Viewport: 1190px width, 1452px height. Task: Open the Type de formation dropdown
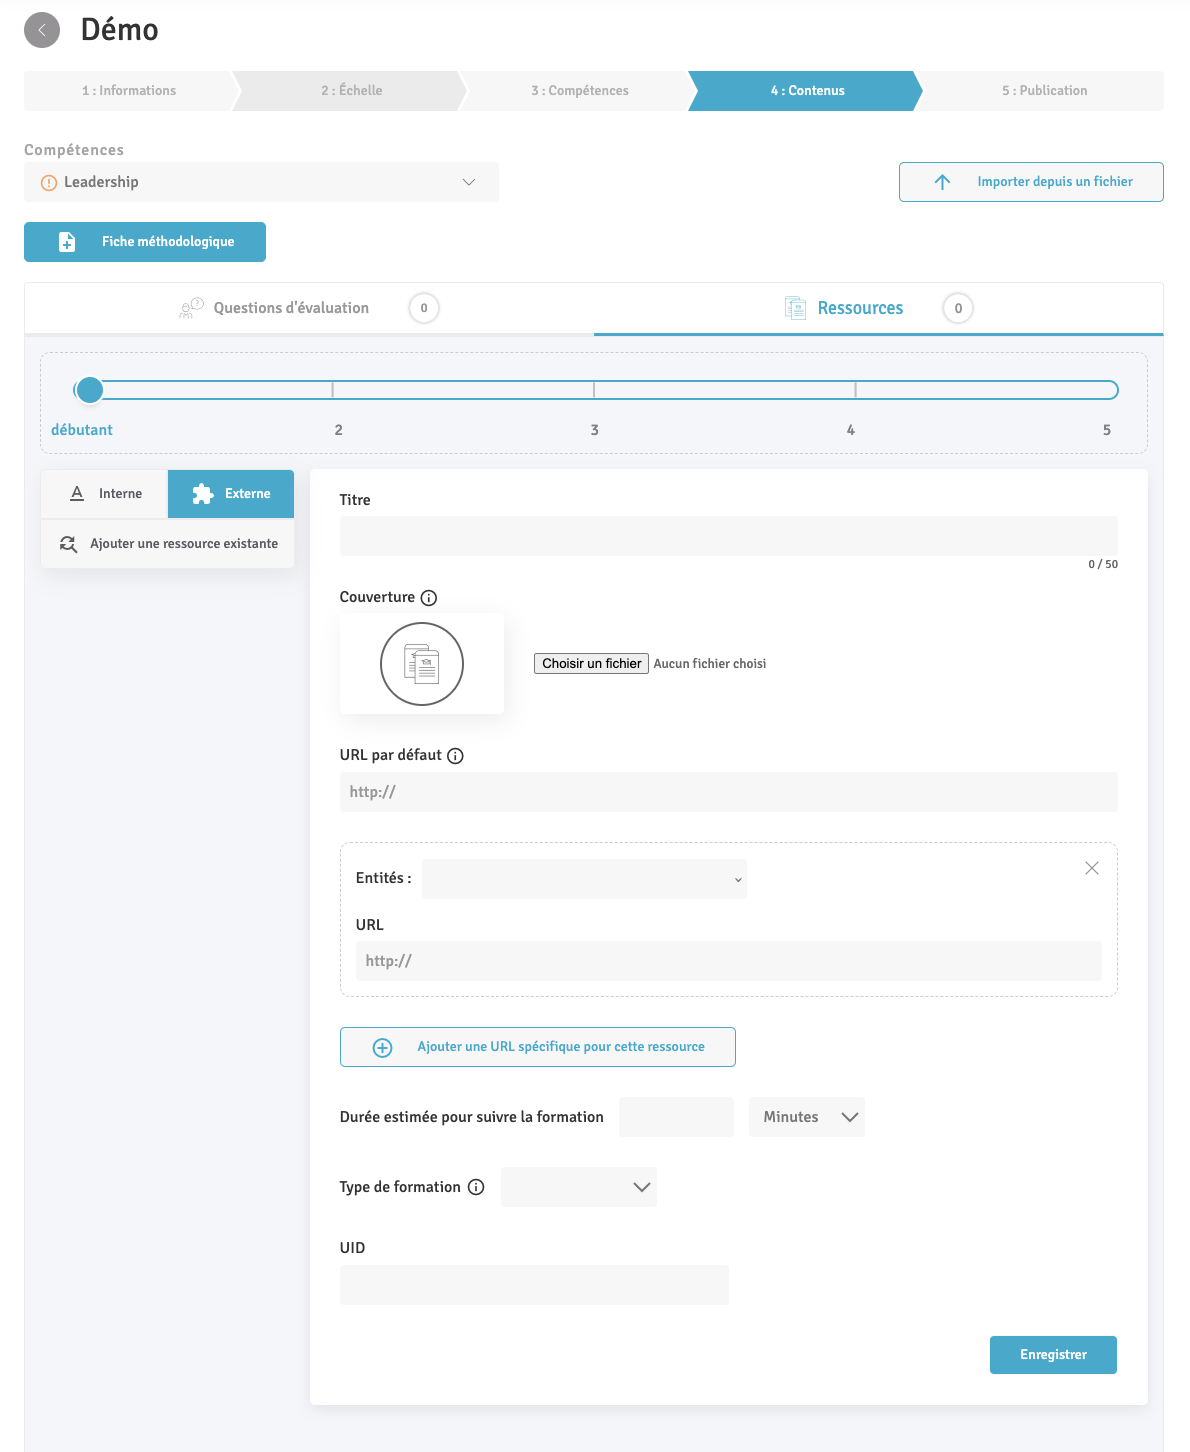[579, 1187]
